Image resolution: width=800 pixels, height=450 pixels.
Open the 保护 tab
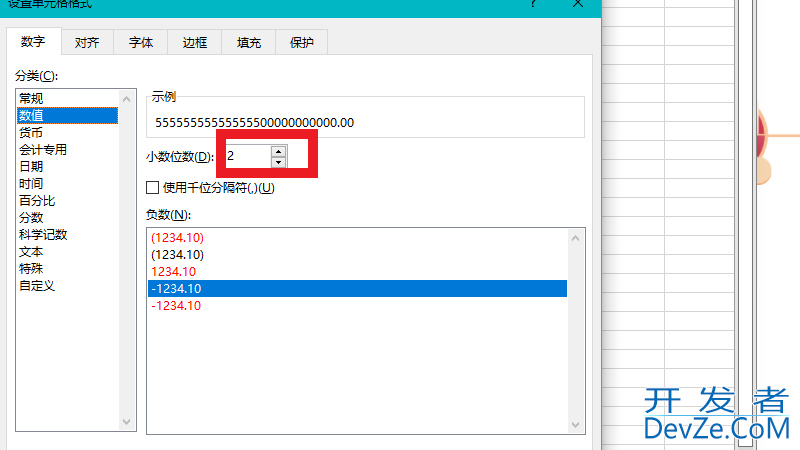point(302,43)
